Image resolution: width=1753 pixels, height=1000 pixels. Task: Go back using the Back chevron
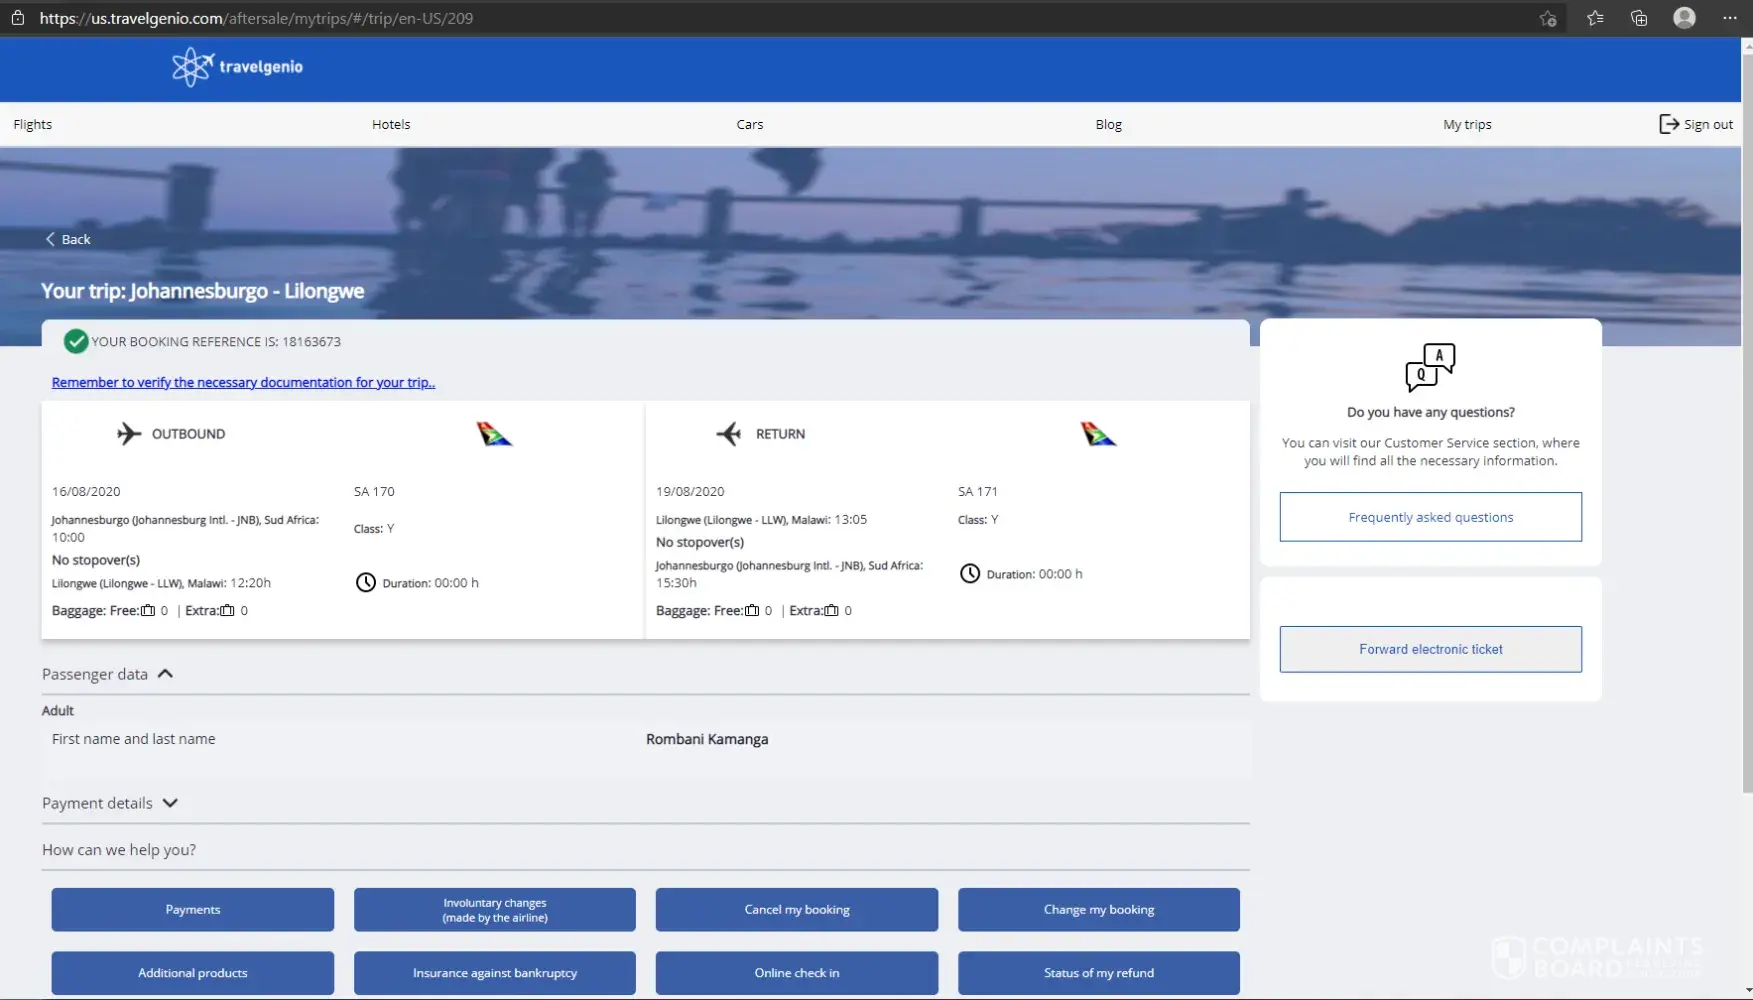click(x=50, y=239)
